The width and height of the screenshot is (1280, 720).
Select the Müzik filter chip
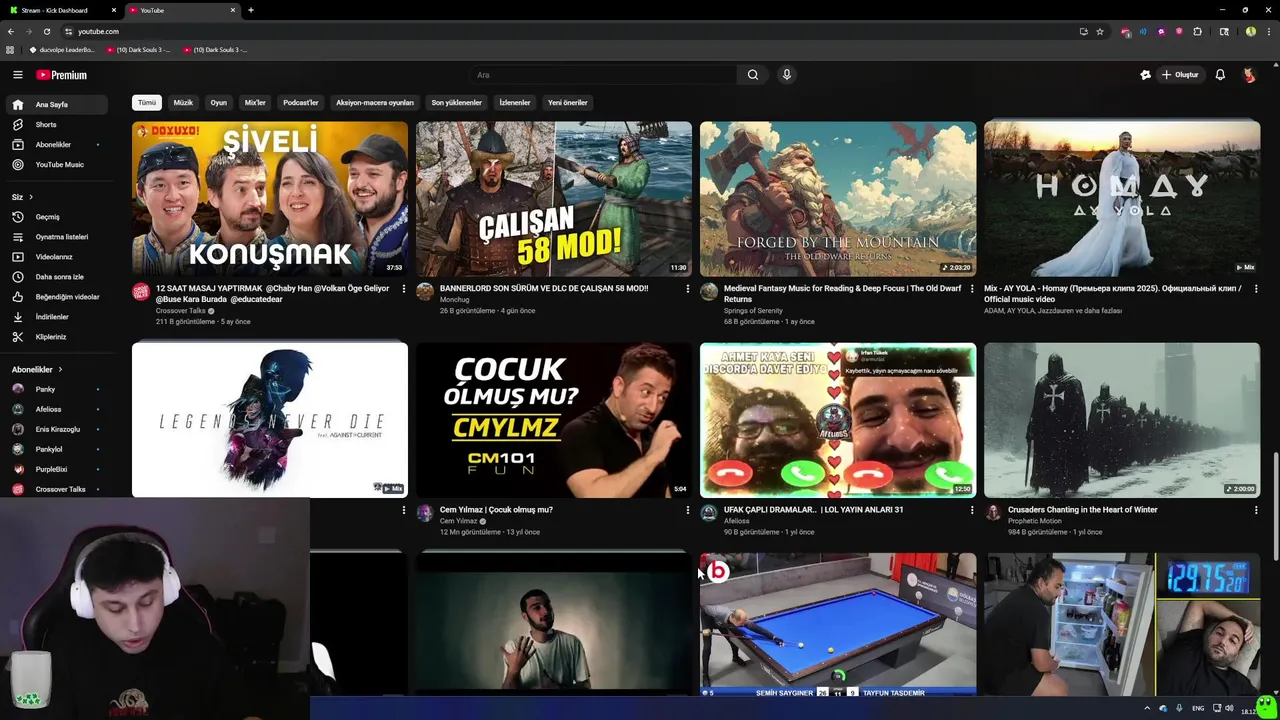183,102
